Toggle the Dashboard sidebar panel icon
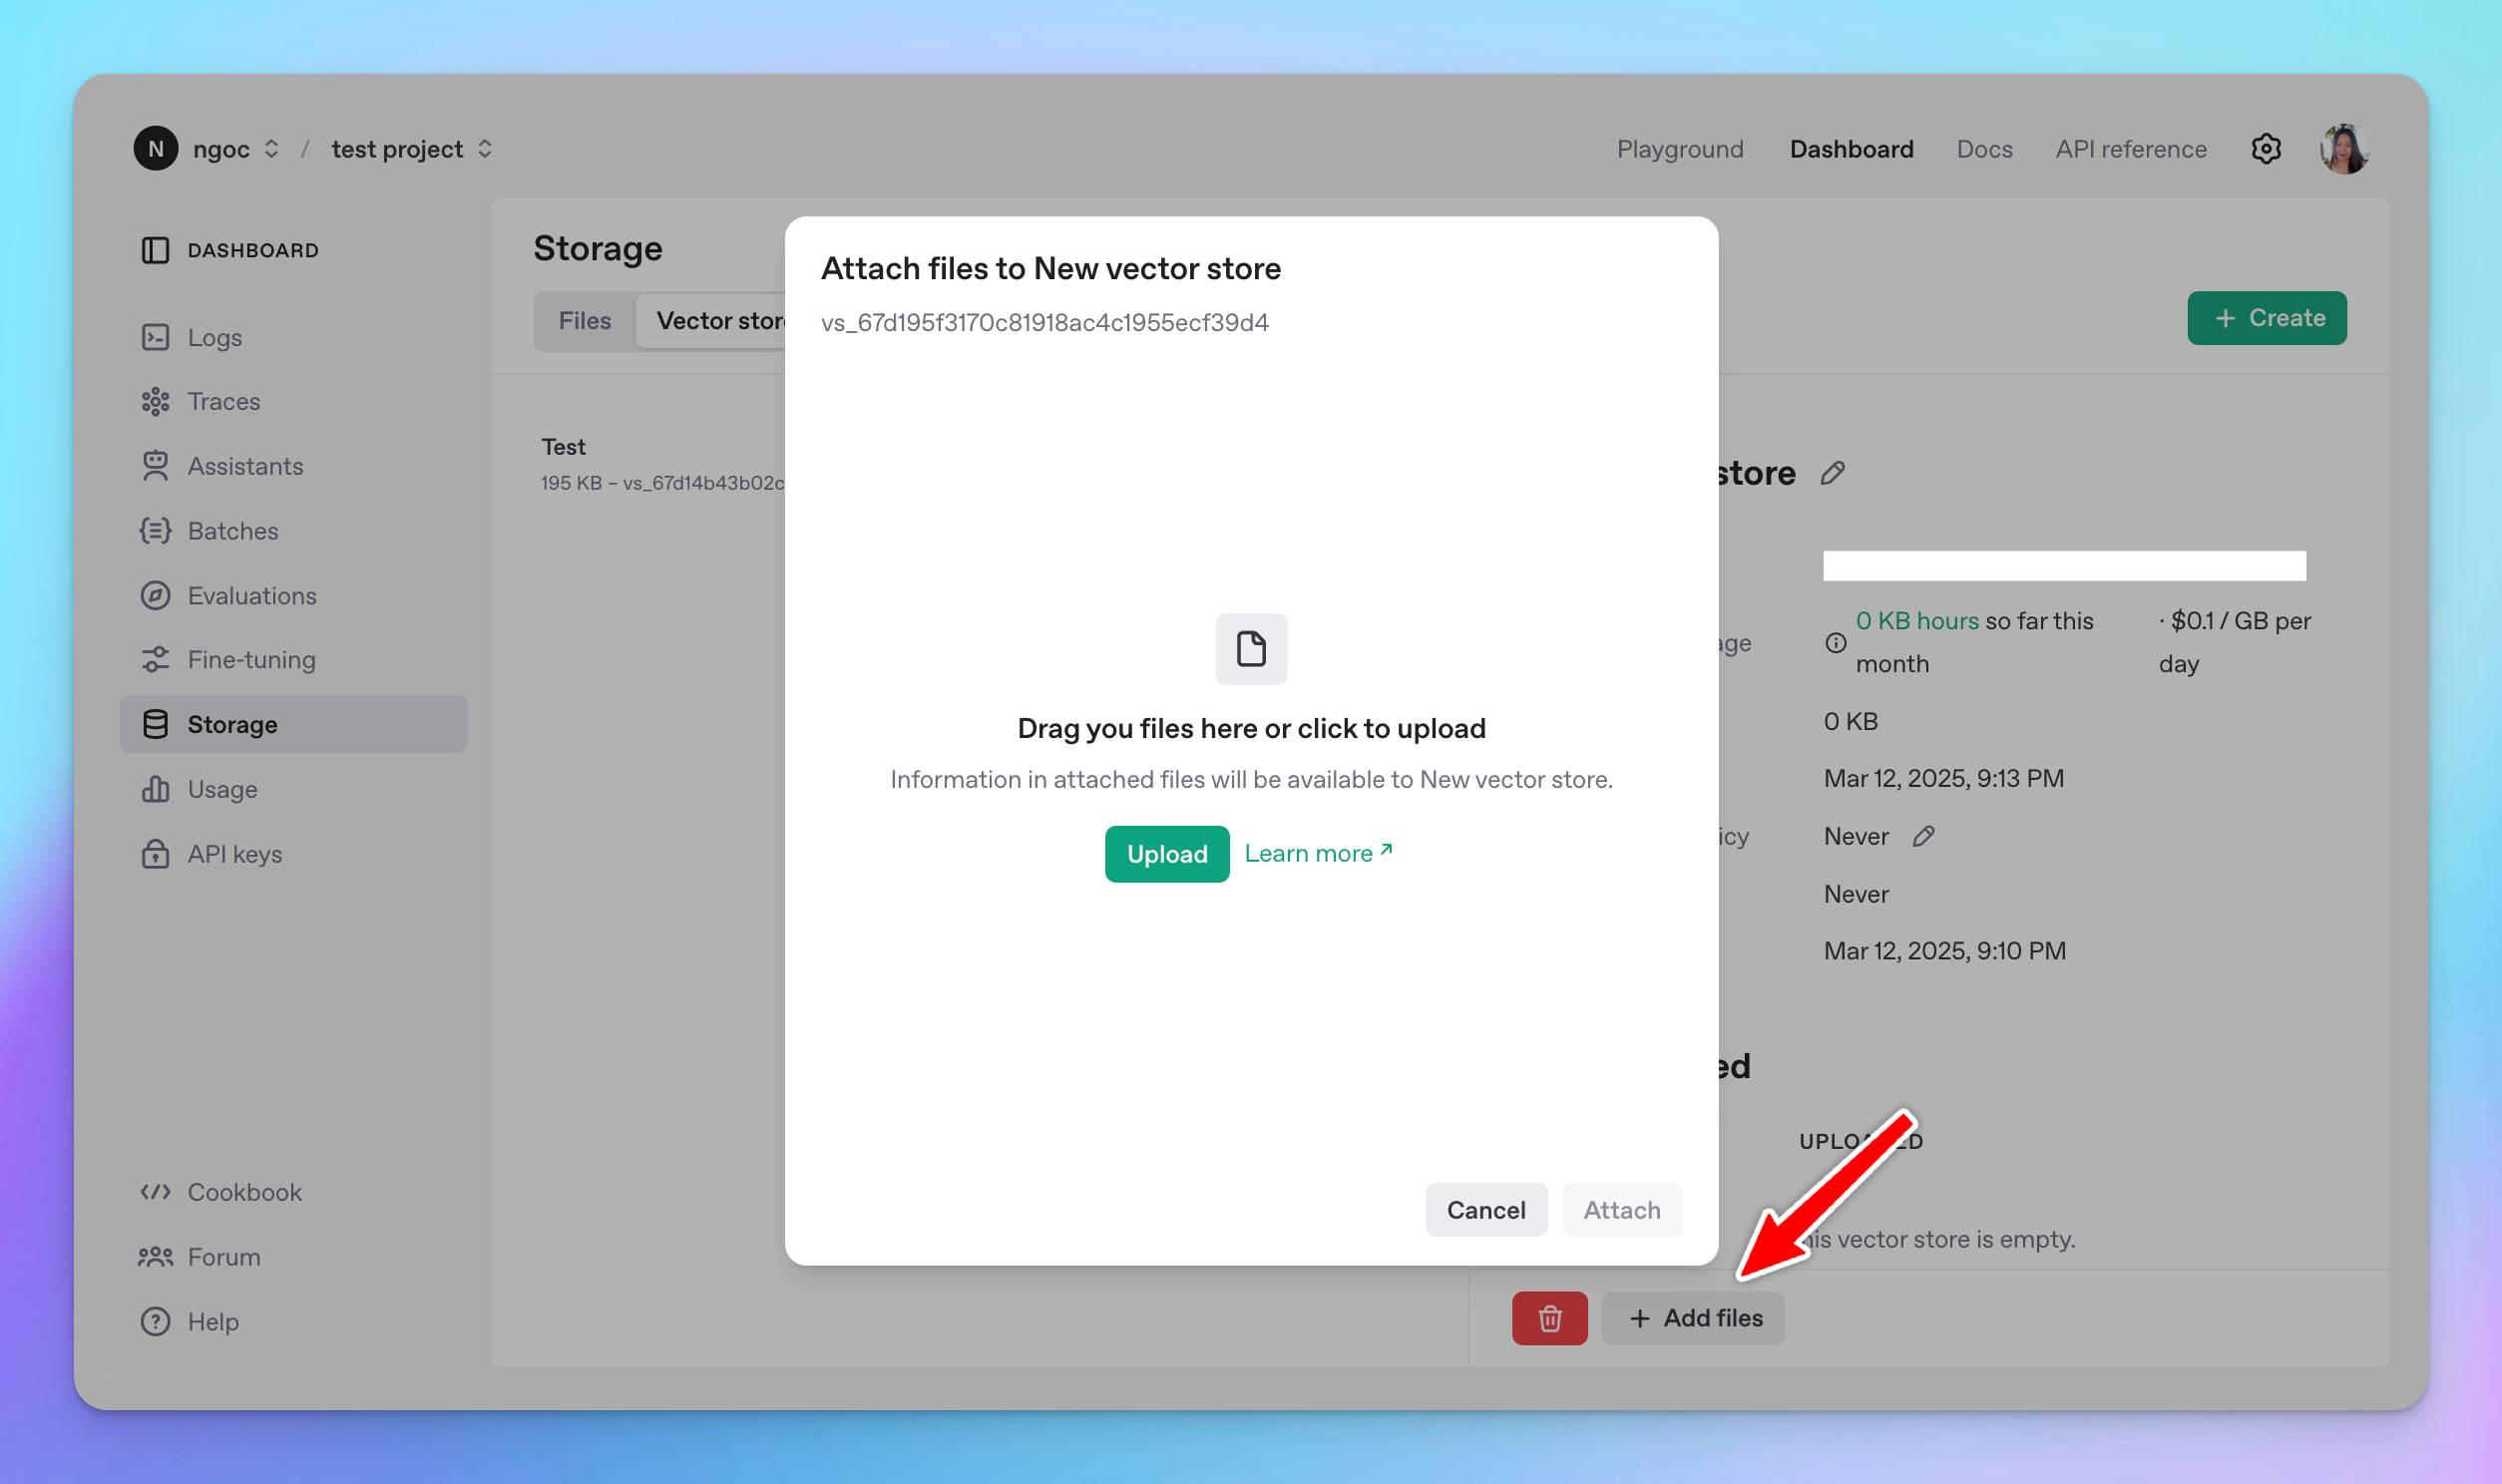 [155, 250]
